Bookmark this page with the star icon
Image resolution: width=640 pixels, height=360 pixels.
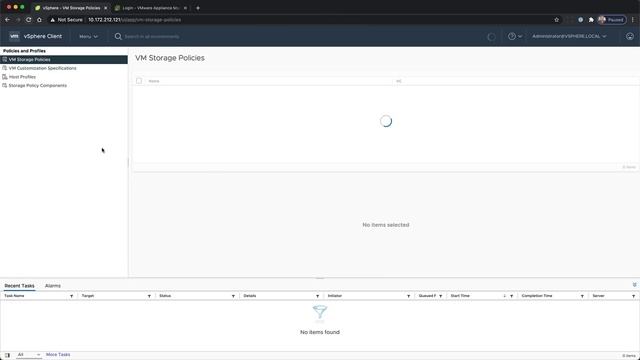pyautogui.click(x=556, y=20)
